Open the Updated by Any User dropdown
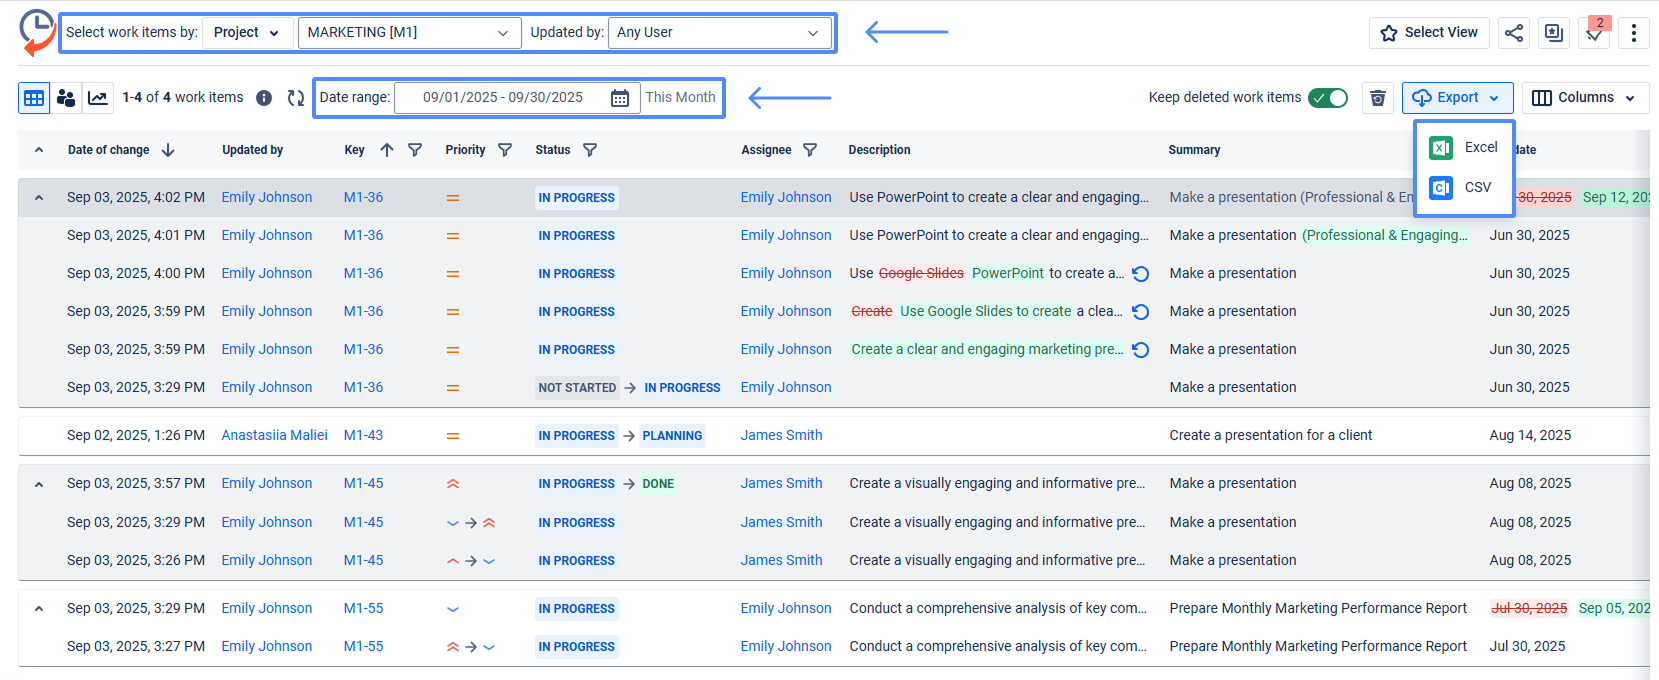1659x680 pixels. (720, 33)
